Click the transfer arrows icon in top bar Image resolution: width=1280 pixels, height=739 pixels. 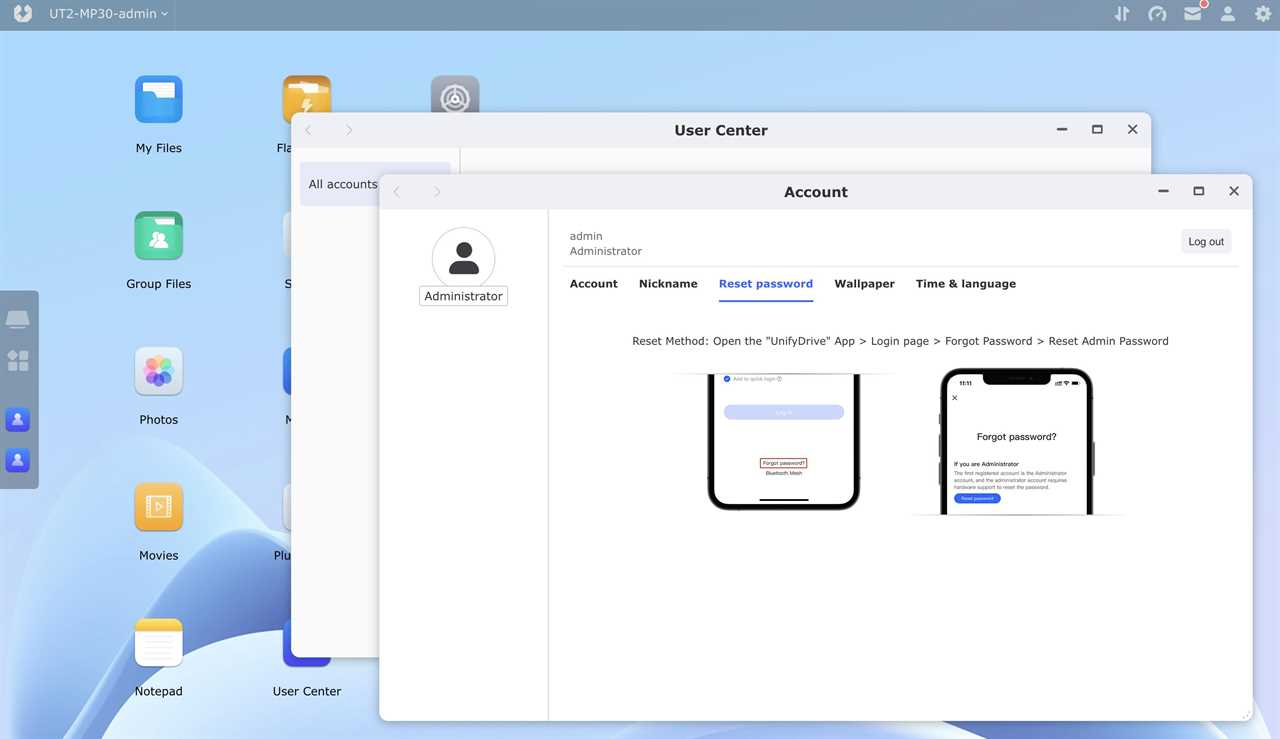click(1122, 14)
